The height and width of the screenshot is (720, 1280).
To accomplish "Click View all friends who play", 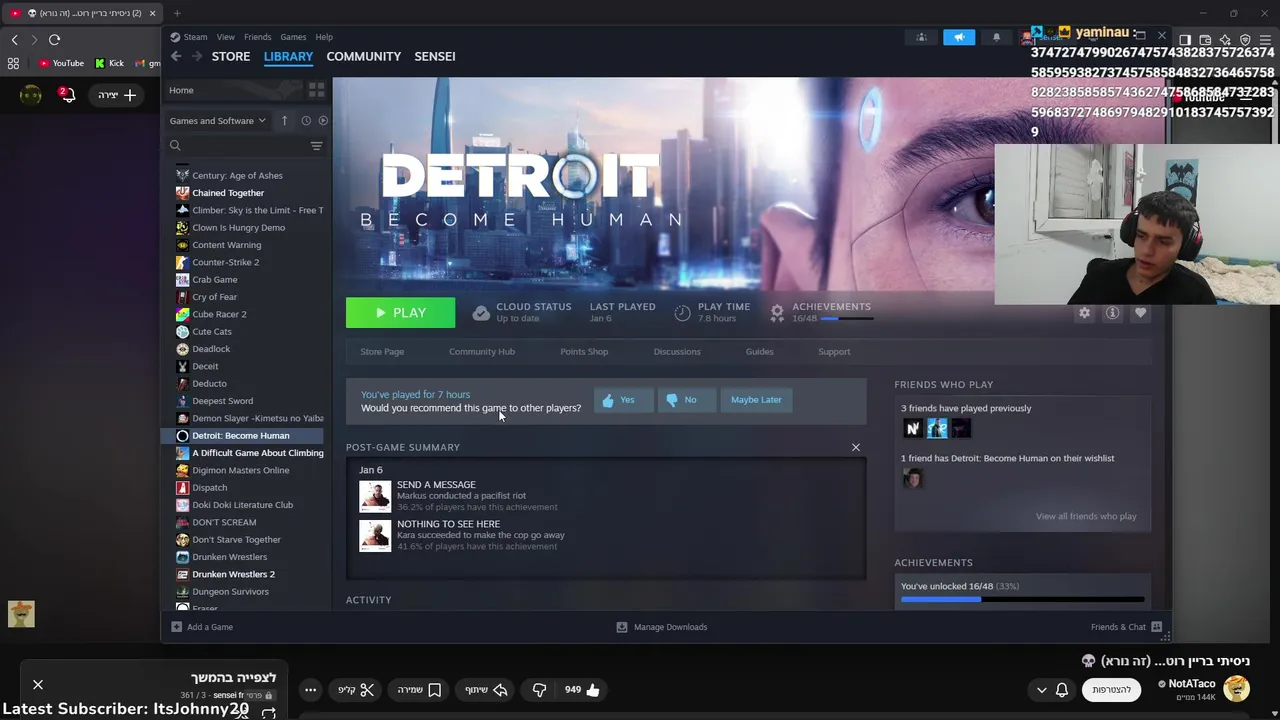I will click(x=1086, y=516).
